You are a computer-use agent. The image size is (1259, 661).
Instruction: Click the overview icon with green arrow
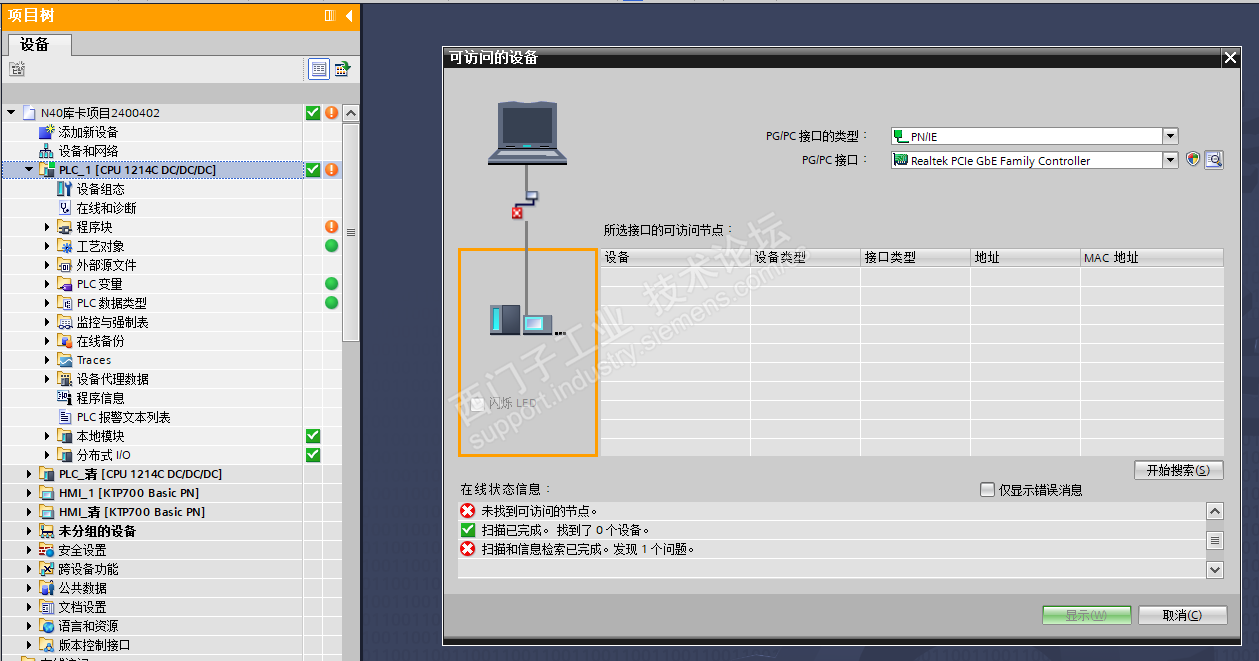pos(342,69)
